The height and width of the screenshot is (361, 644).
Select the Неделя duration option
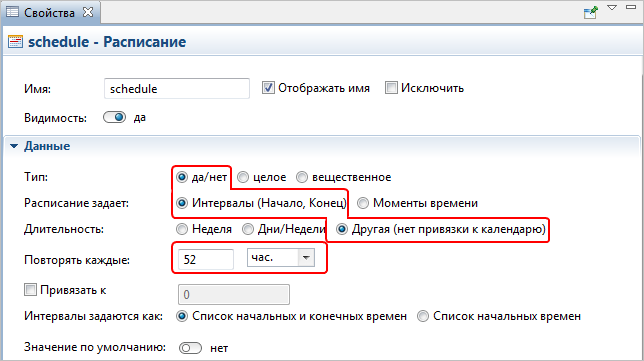(x=182, y=229)
